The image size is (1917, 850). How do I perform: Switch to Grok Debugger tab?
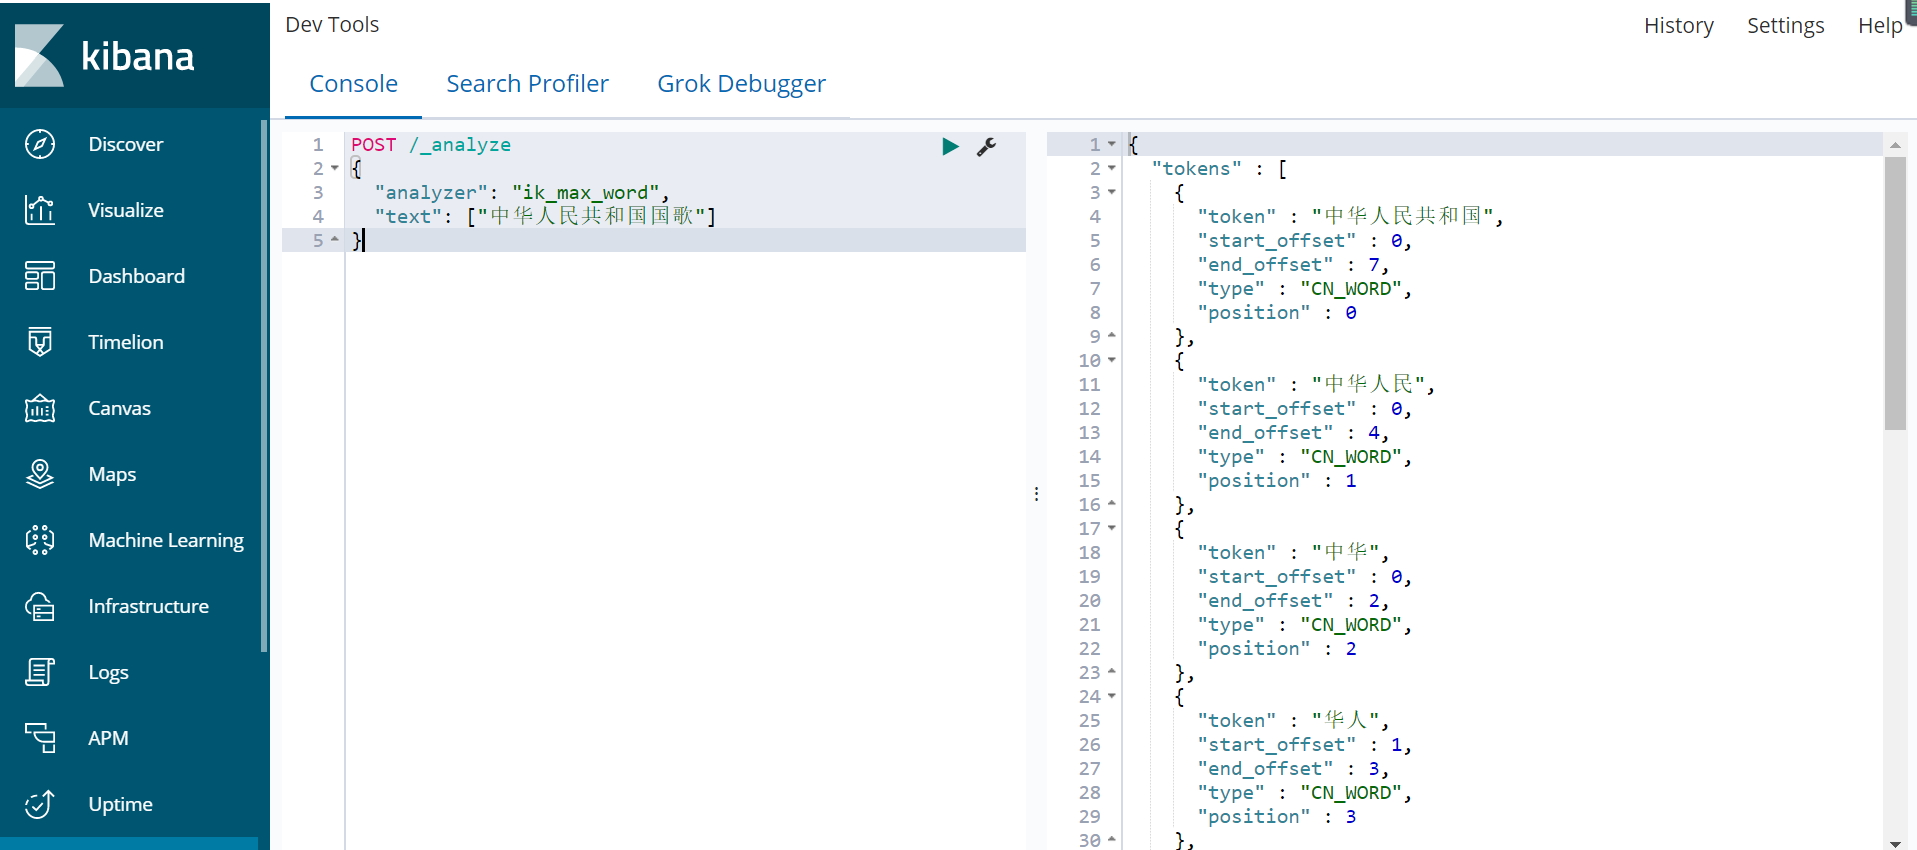741,84
